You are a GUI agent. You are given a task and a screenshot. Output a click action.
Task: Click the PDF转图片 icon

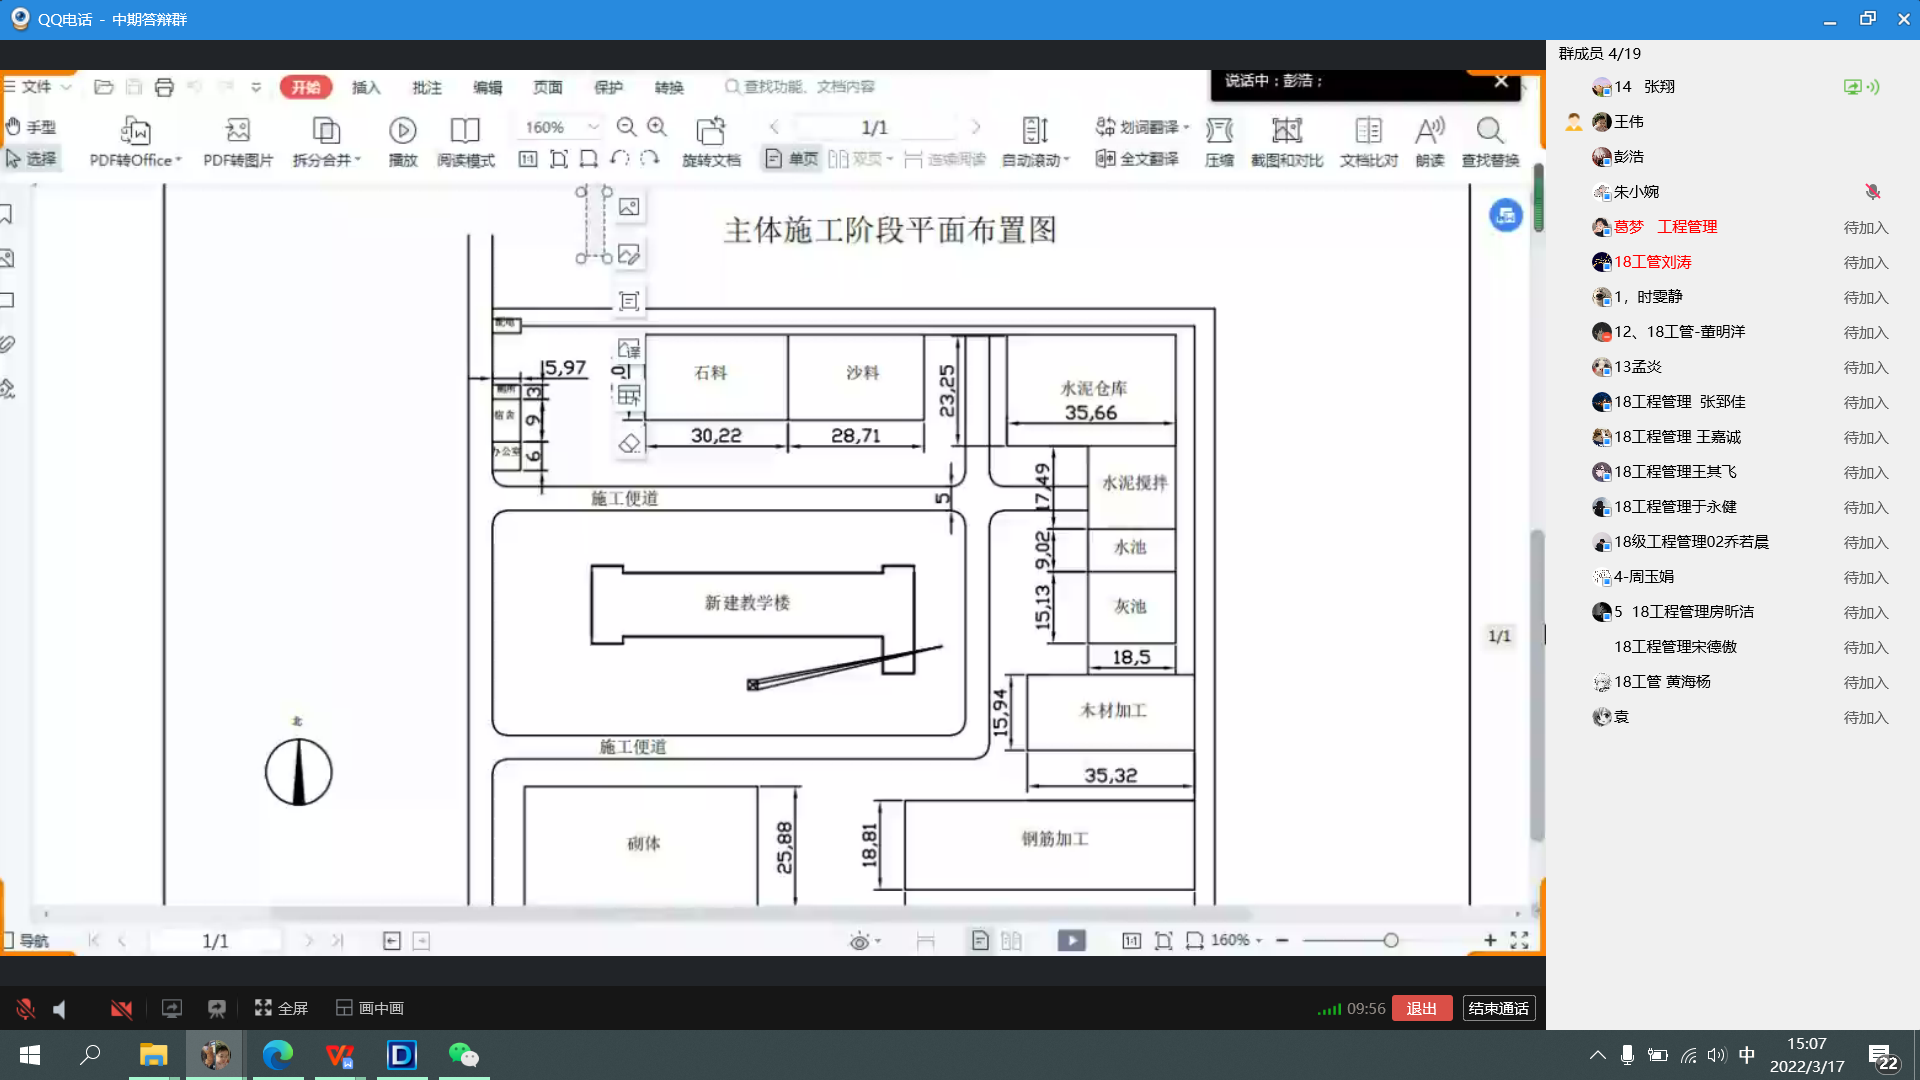coord(238,131)
